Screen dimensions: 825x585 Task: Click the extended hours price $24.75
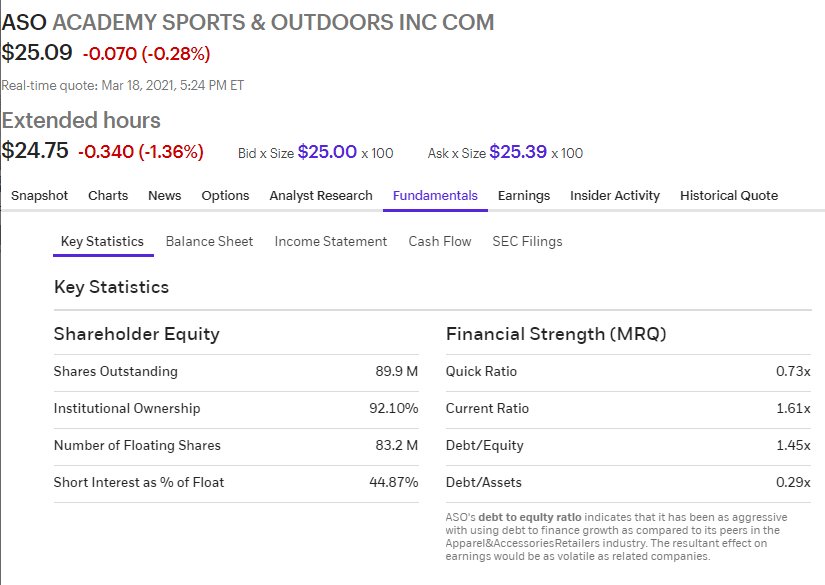point(35,151)
